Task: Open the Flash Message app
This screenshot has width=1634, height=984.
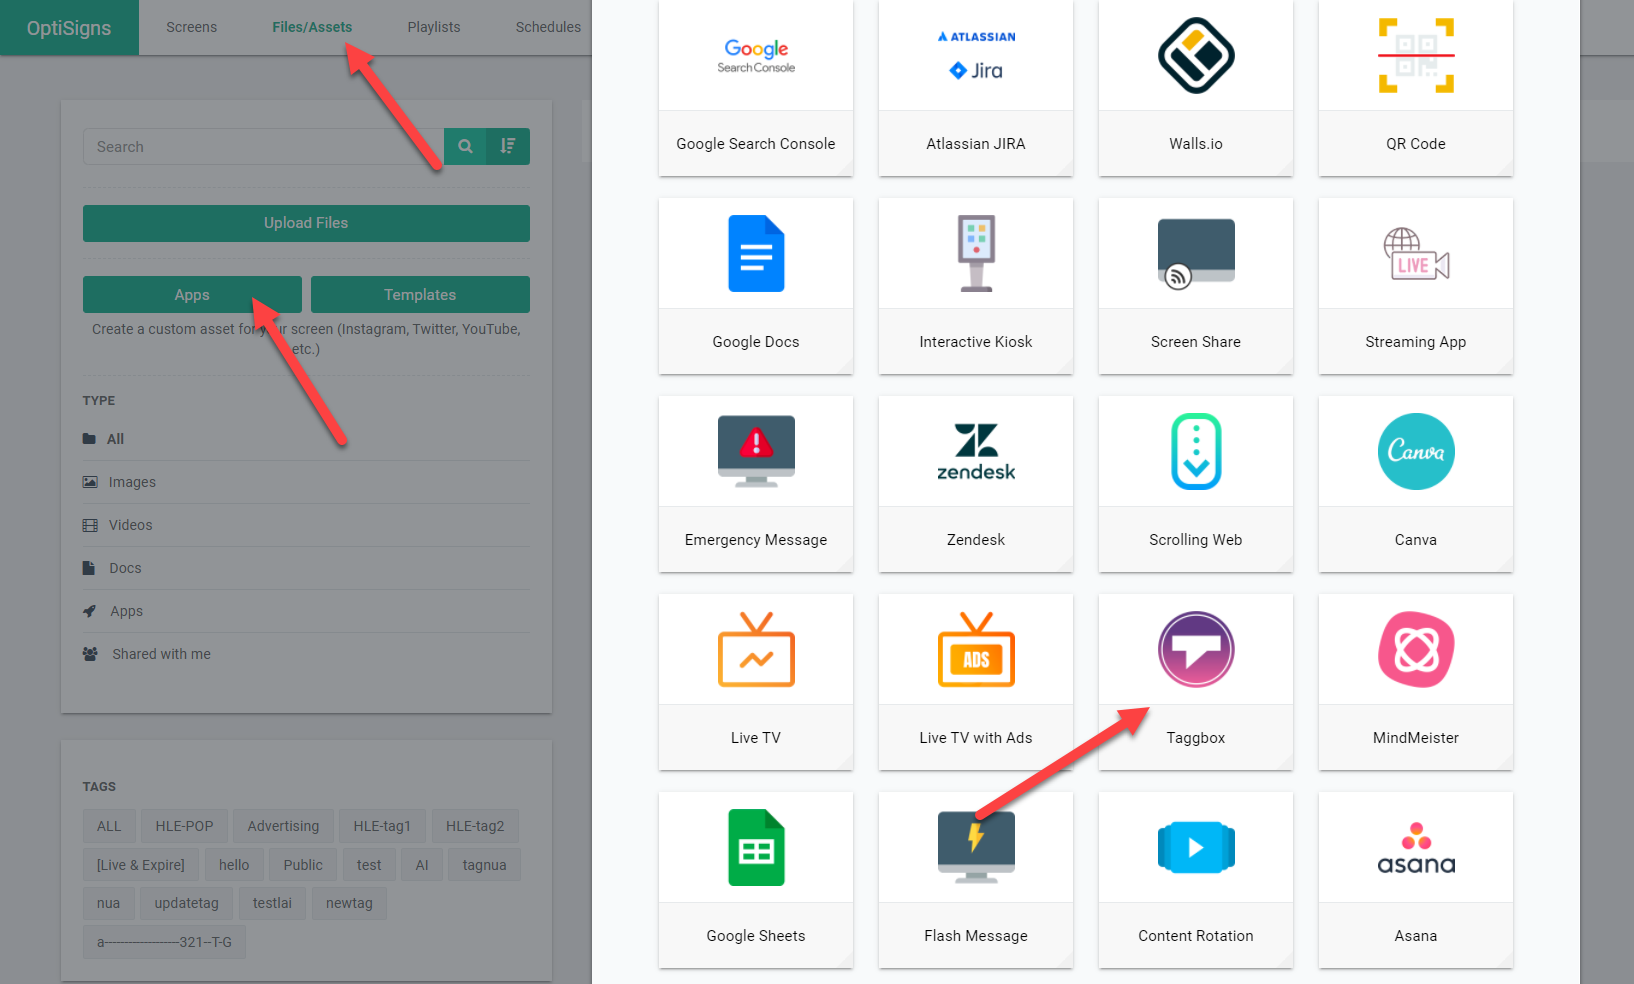Action: pyautogui.click(x=975, y=880)
